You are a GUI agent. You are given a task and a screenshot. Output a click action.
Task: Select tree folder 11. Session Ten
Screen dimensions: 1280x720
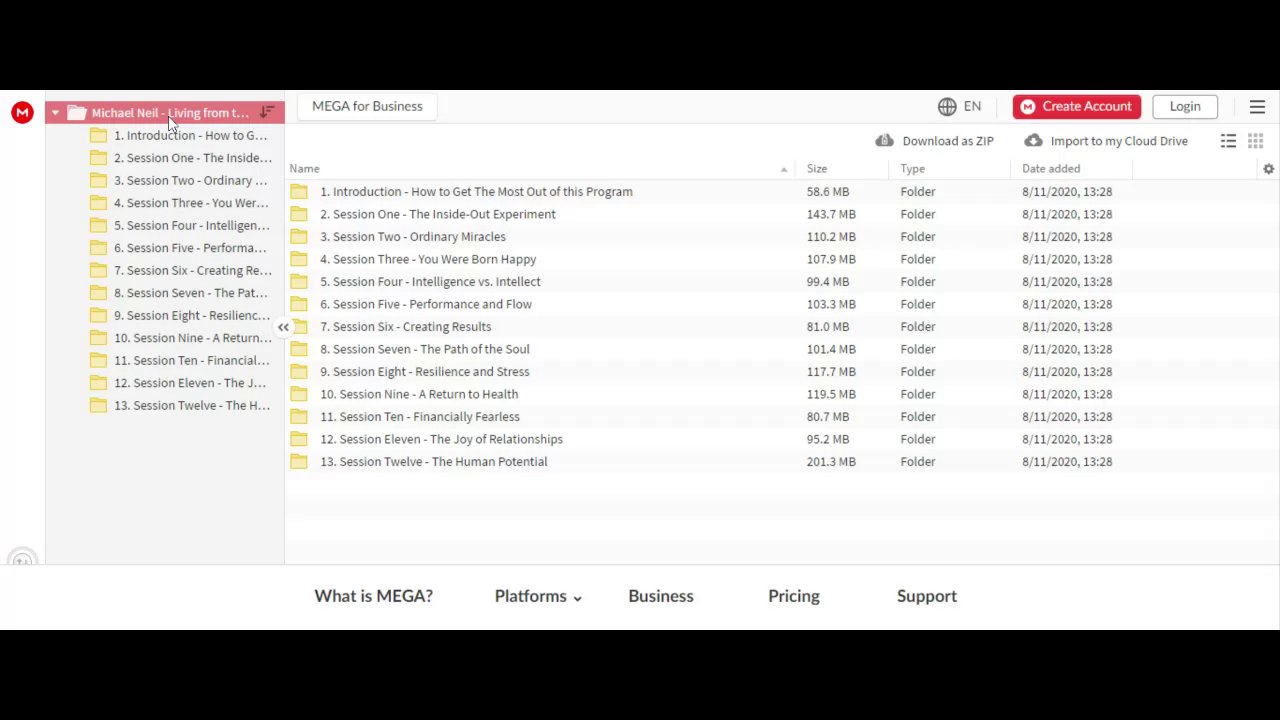point(179,360)
